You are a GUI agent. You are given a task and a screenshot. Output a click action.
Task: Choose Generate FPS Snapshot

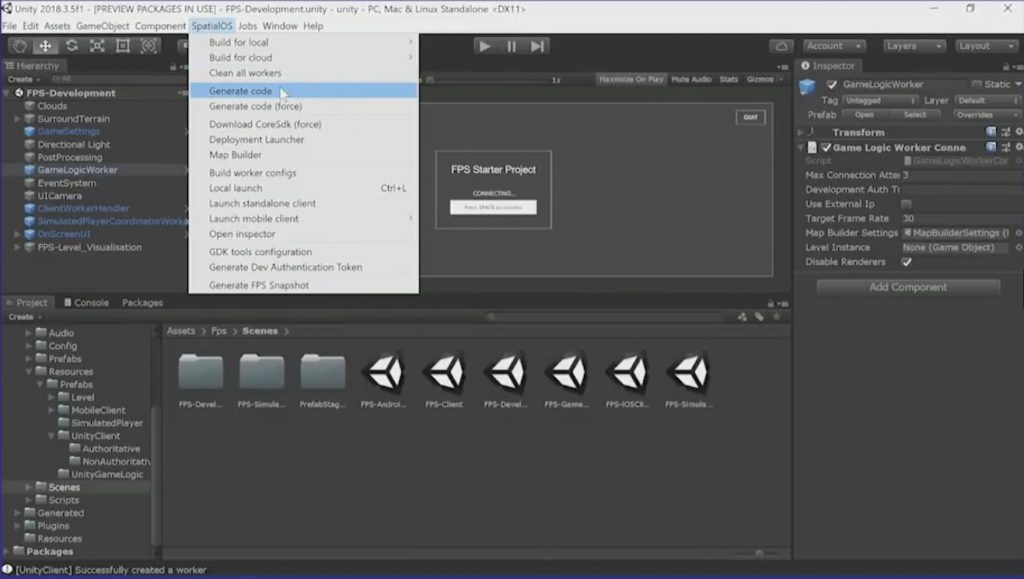coord(303,285)
